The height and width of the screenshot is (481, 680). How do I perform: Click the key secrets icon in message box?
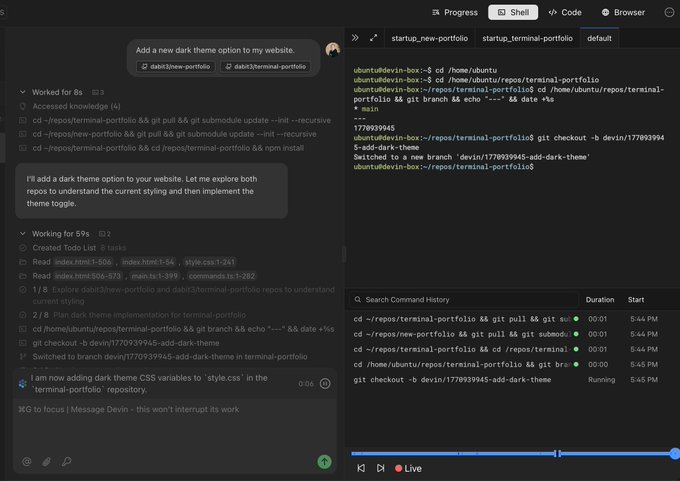tap(66, 461)
